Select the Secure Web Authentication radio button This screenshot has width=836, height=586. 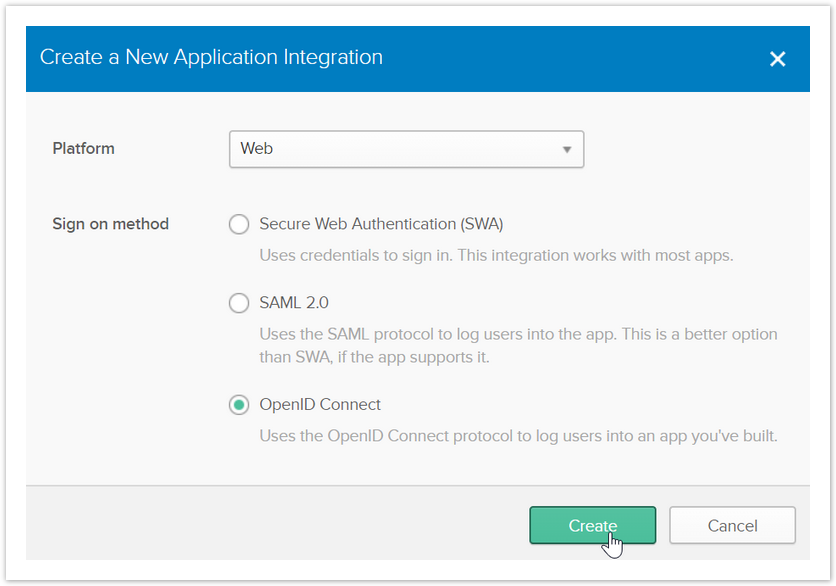[239, 224]
